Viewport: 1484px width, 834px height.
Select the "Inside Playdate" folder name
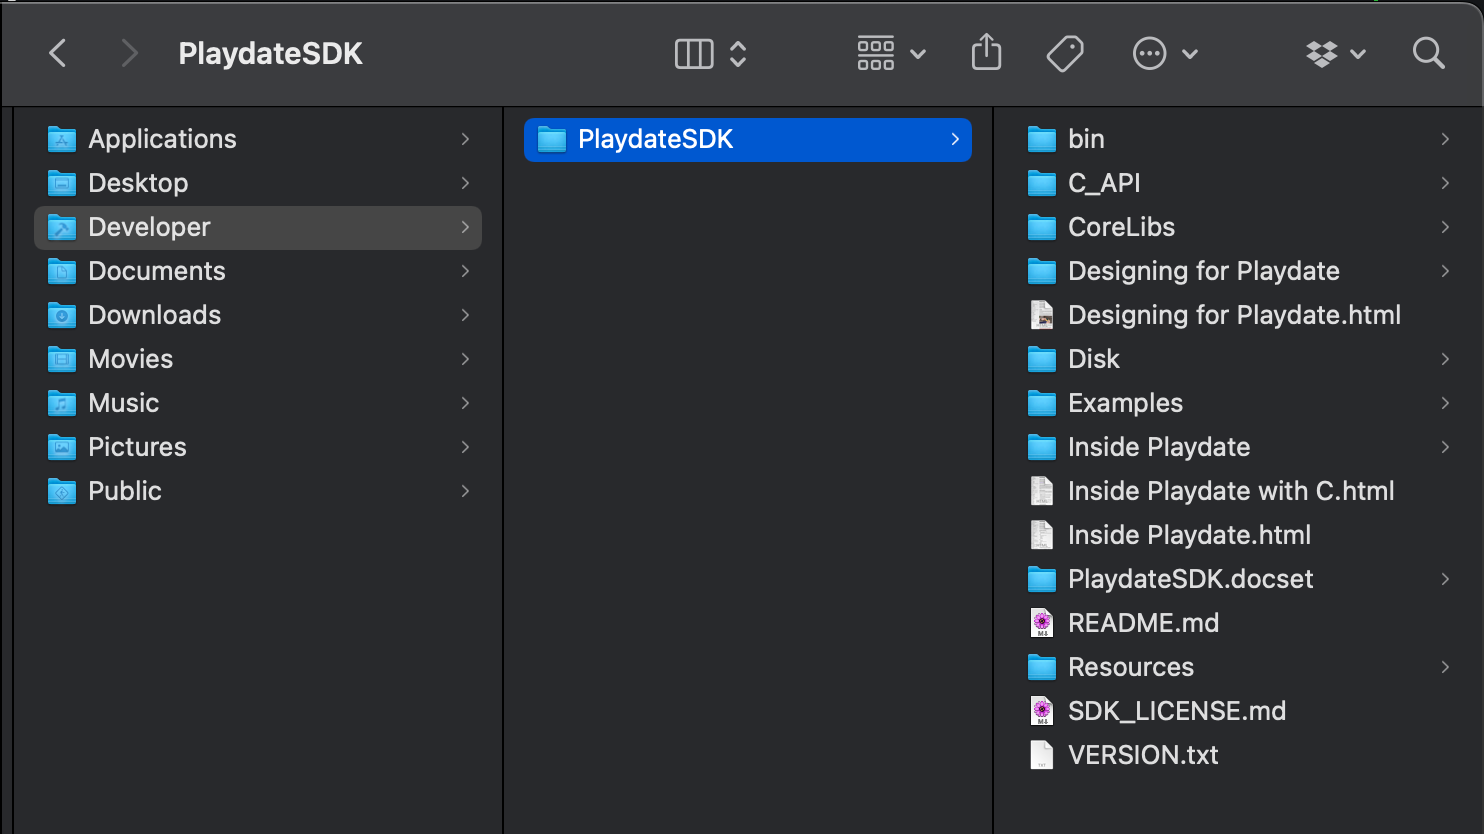(1159, 447)
